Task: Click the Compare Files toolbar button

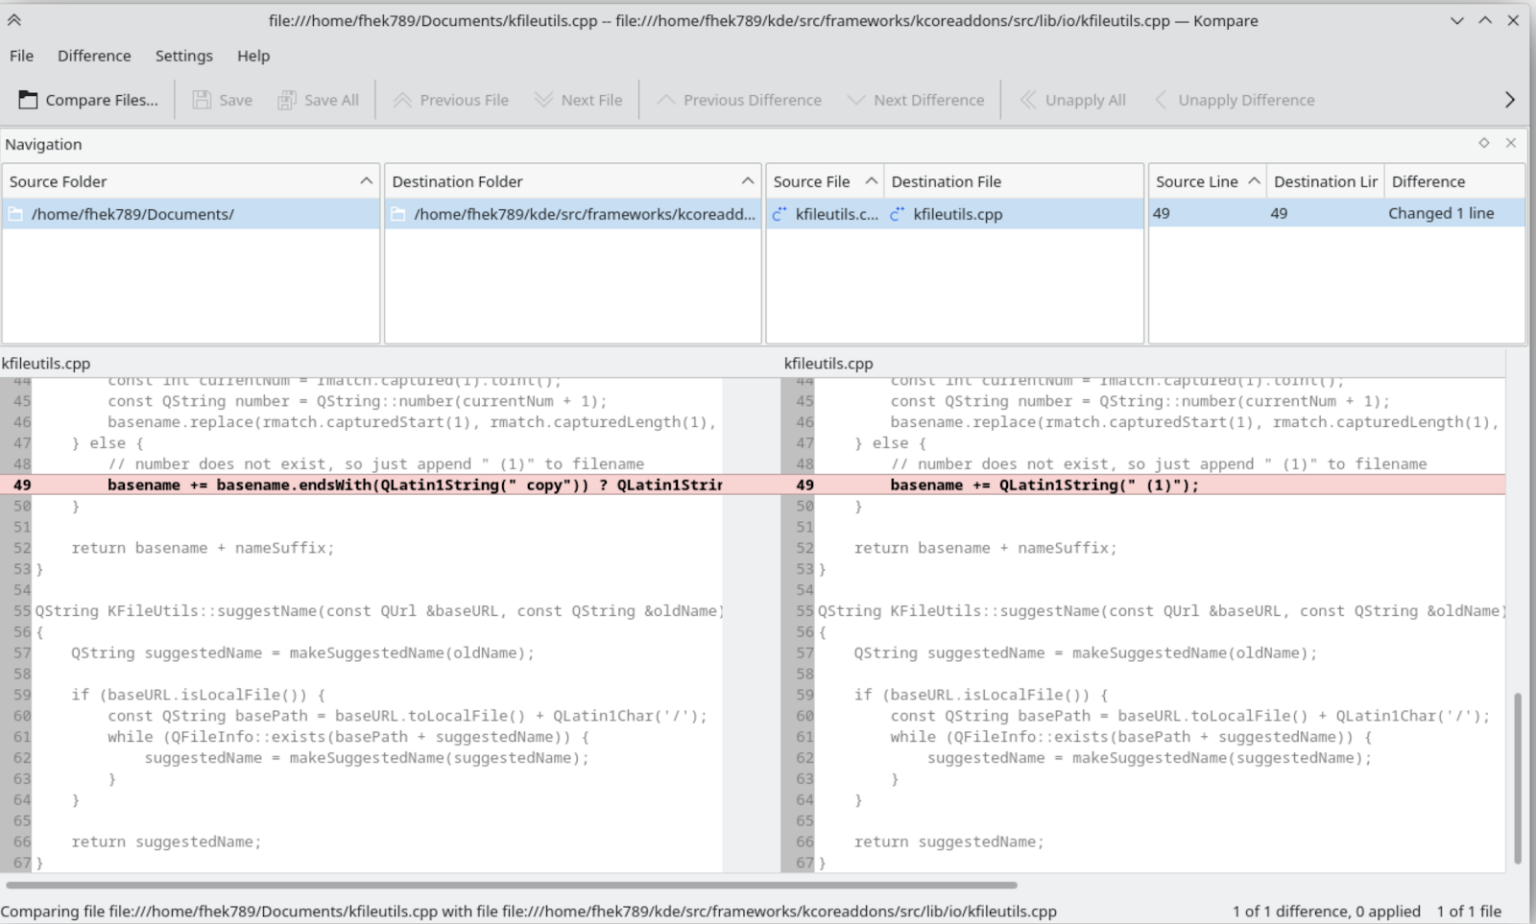Action: click(88, 100)
